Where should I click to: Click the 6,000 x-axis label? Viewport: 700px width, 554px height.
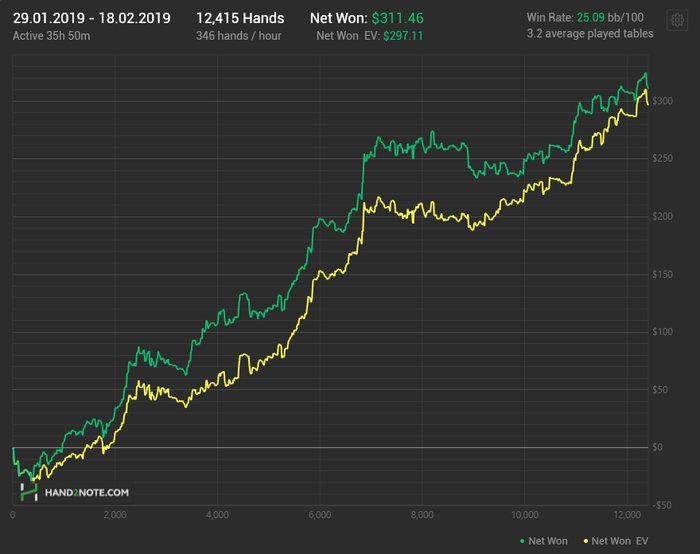click(x=320, y=515)
